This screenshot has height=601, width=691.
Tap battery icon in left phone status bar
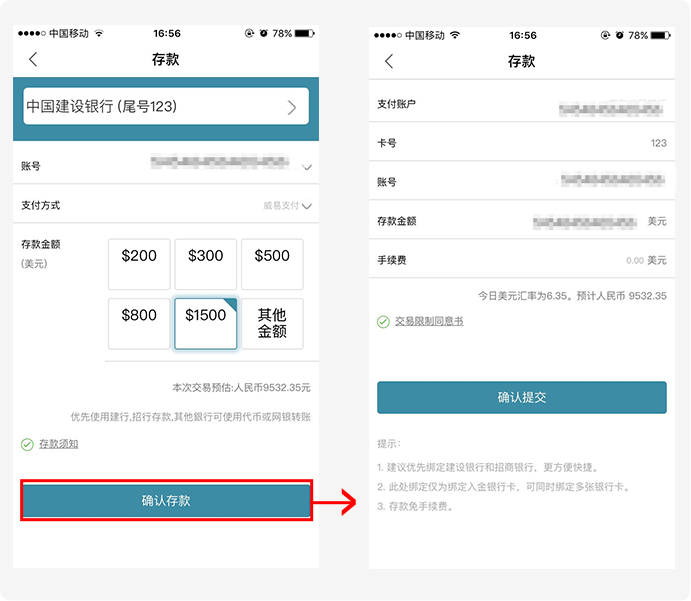[306, 33]
